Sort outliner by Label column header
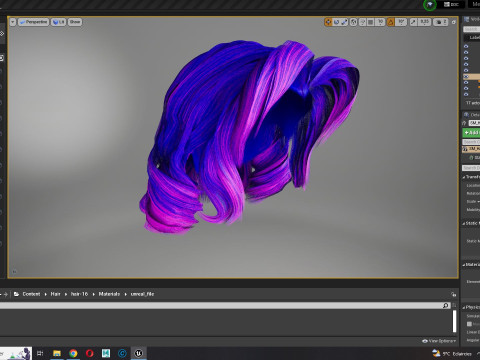The width and height of the screenshot is (480, 360). click(475, 38)
